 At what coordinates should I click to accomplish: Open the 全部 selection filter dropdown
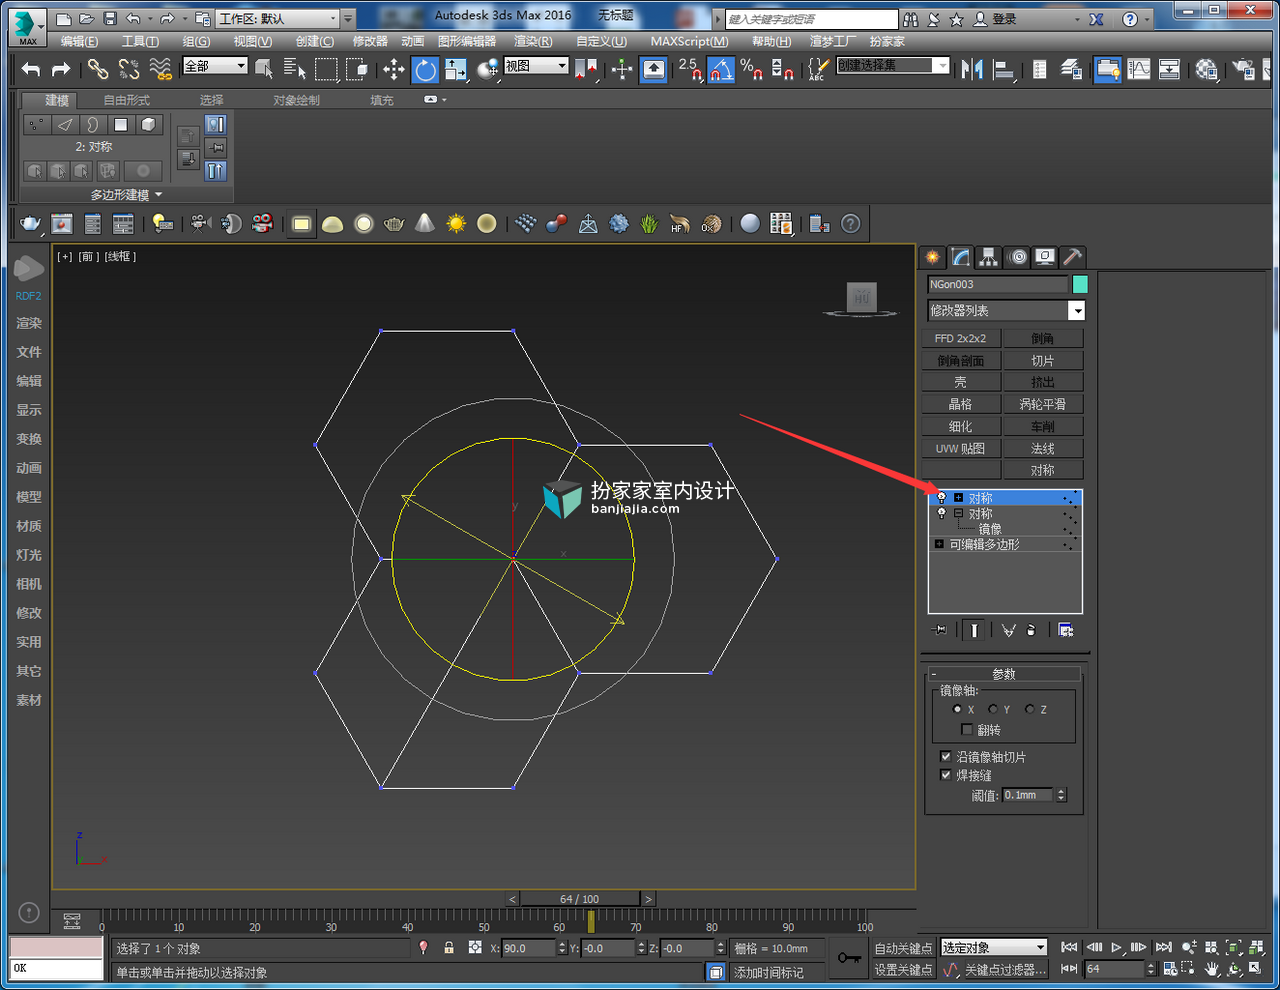[215, 66]
